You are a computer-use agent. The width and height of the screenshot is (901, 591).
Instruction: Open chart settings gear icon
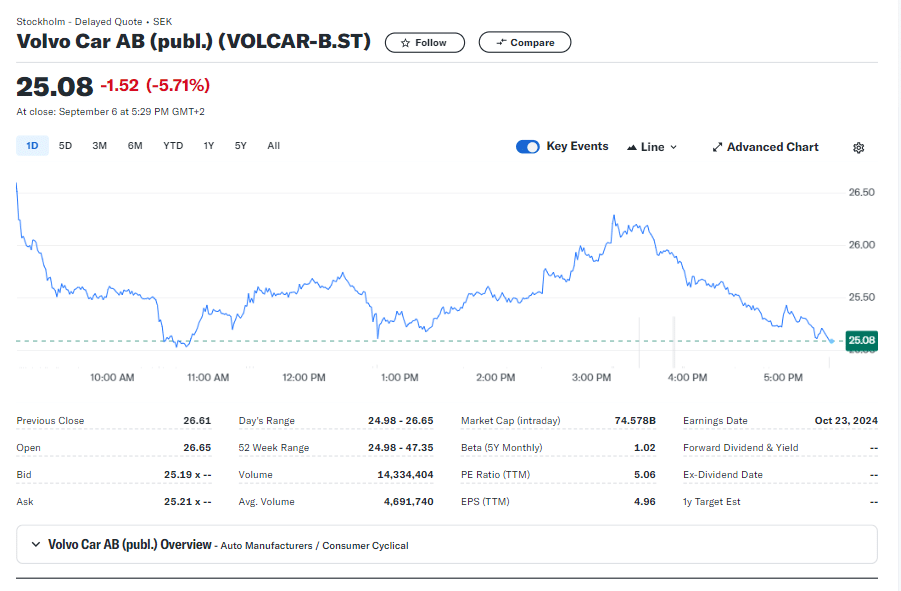coord(858,148)
